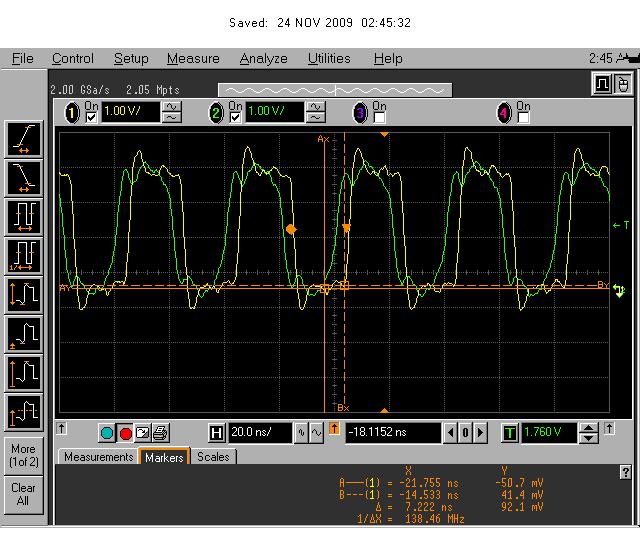The height and width of the screenshot is (544, 640).
Task: Increase channel 1 vertical scale with upper arrow
Action: click(x=172, y=107)
